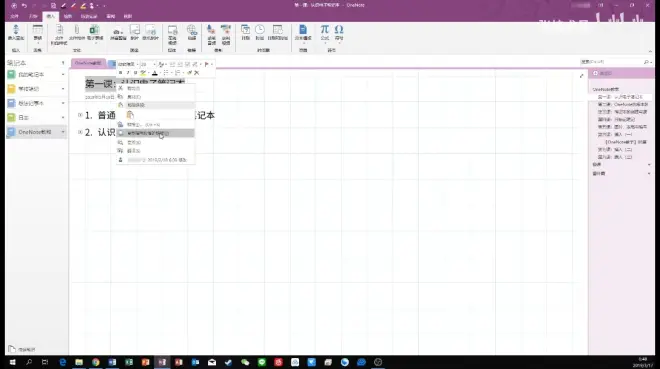
Task: Open the Equation pi icon
Action: [x=325, y=32]
